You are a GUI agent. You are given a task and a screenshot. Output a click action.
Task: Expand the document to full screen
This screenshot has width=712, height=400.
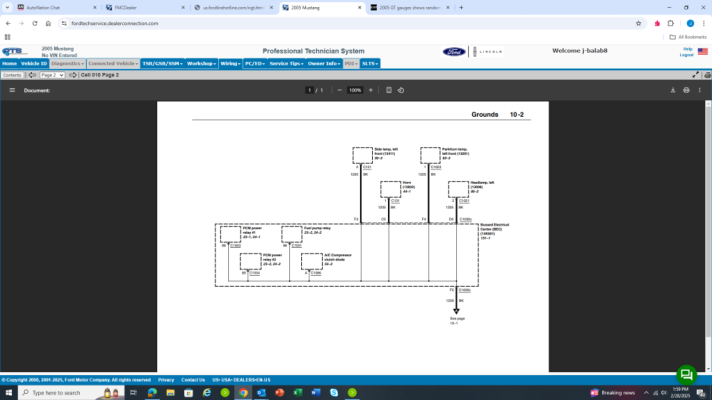coord(696,75)
